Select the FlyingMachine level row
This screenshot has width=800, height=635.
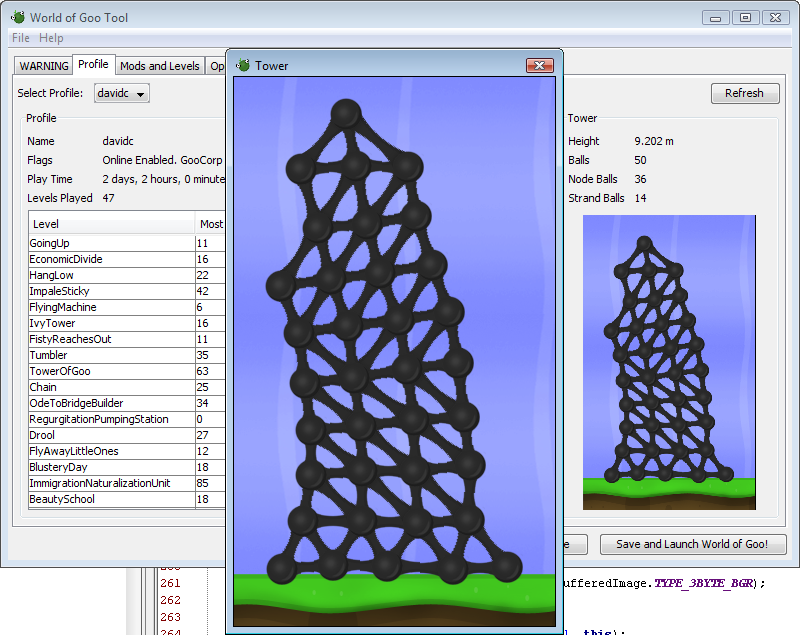[127, 307]
